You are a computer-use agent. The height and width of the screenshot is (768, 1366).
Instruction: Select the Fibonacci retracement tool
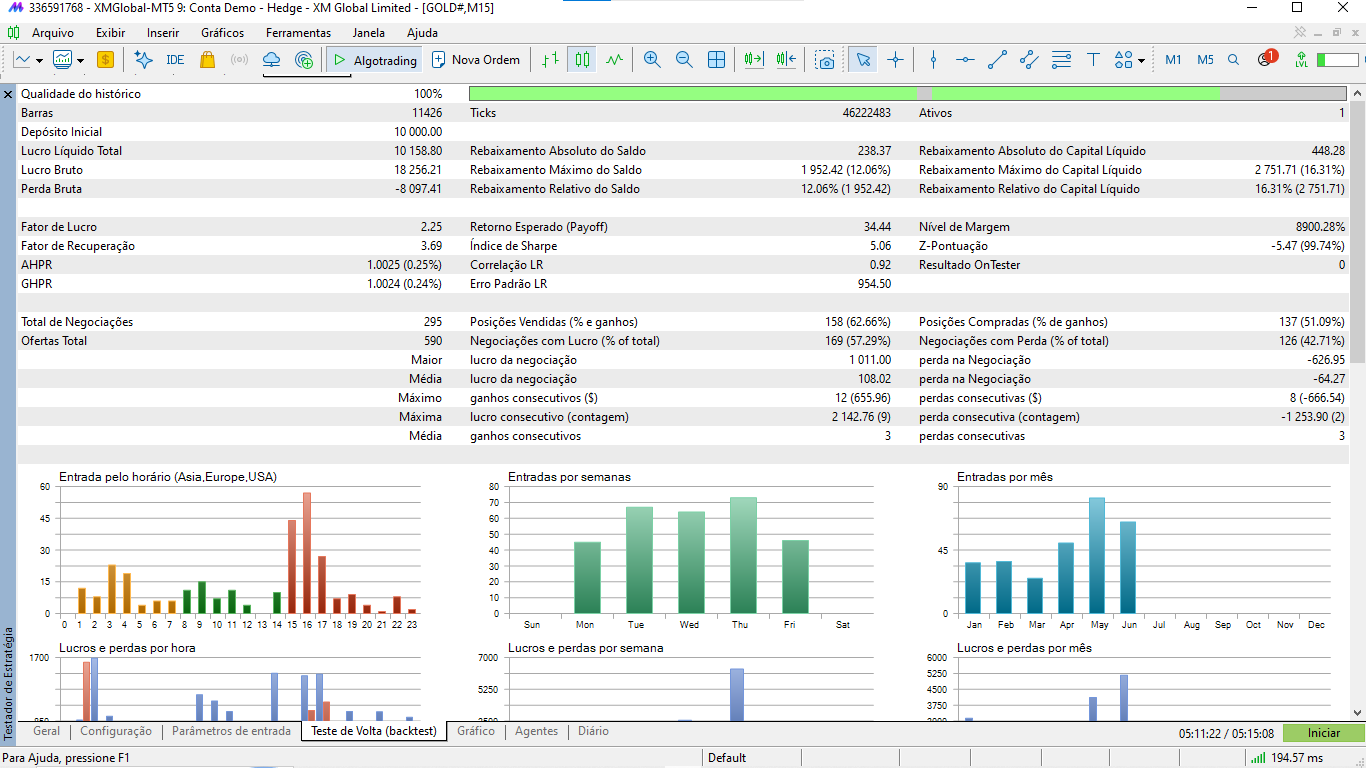(1061, 60)
